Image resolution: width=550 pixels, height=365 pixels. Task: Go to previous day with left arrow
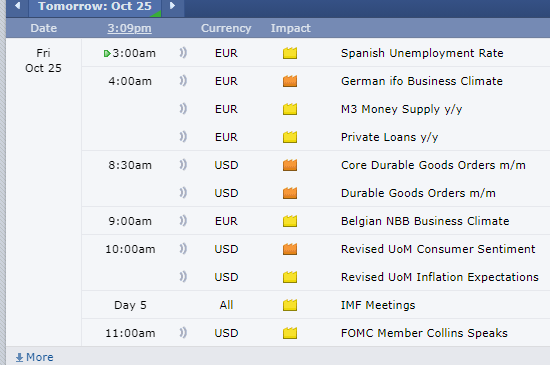17,6
